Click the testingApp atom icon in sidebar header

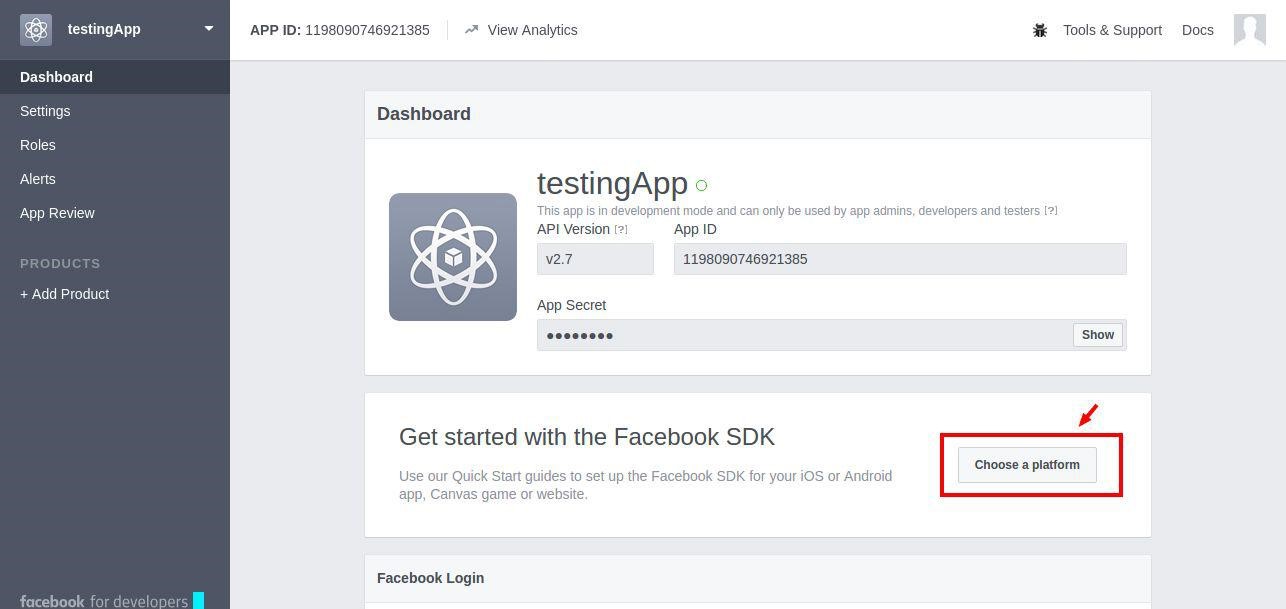pos(36,30)
